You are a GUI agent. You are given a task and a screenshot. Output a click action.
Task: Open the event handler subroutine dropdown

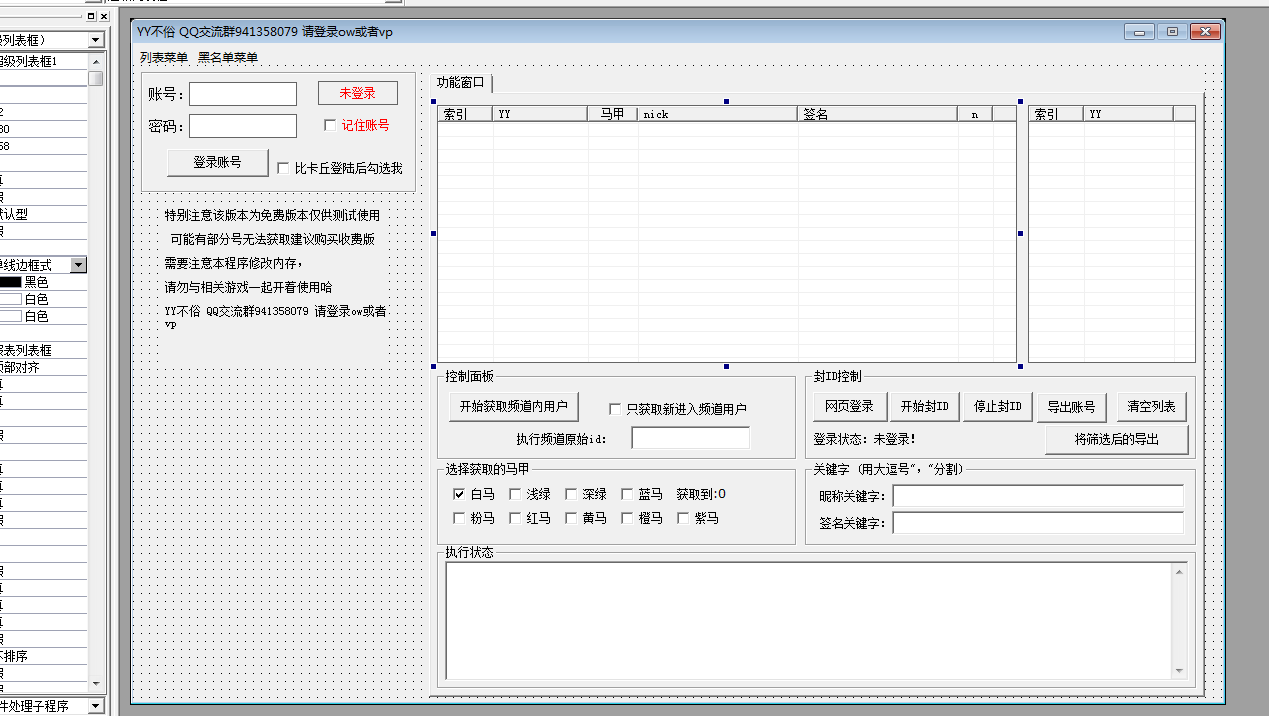tap(96, 706)
